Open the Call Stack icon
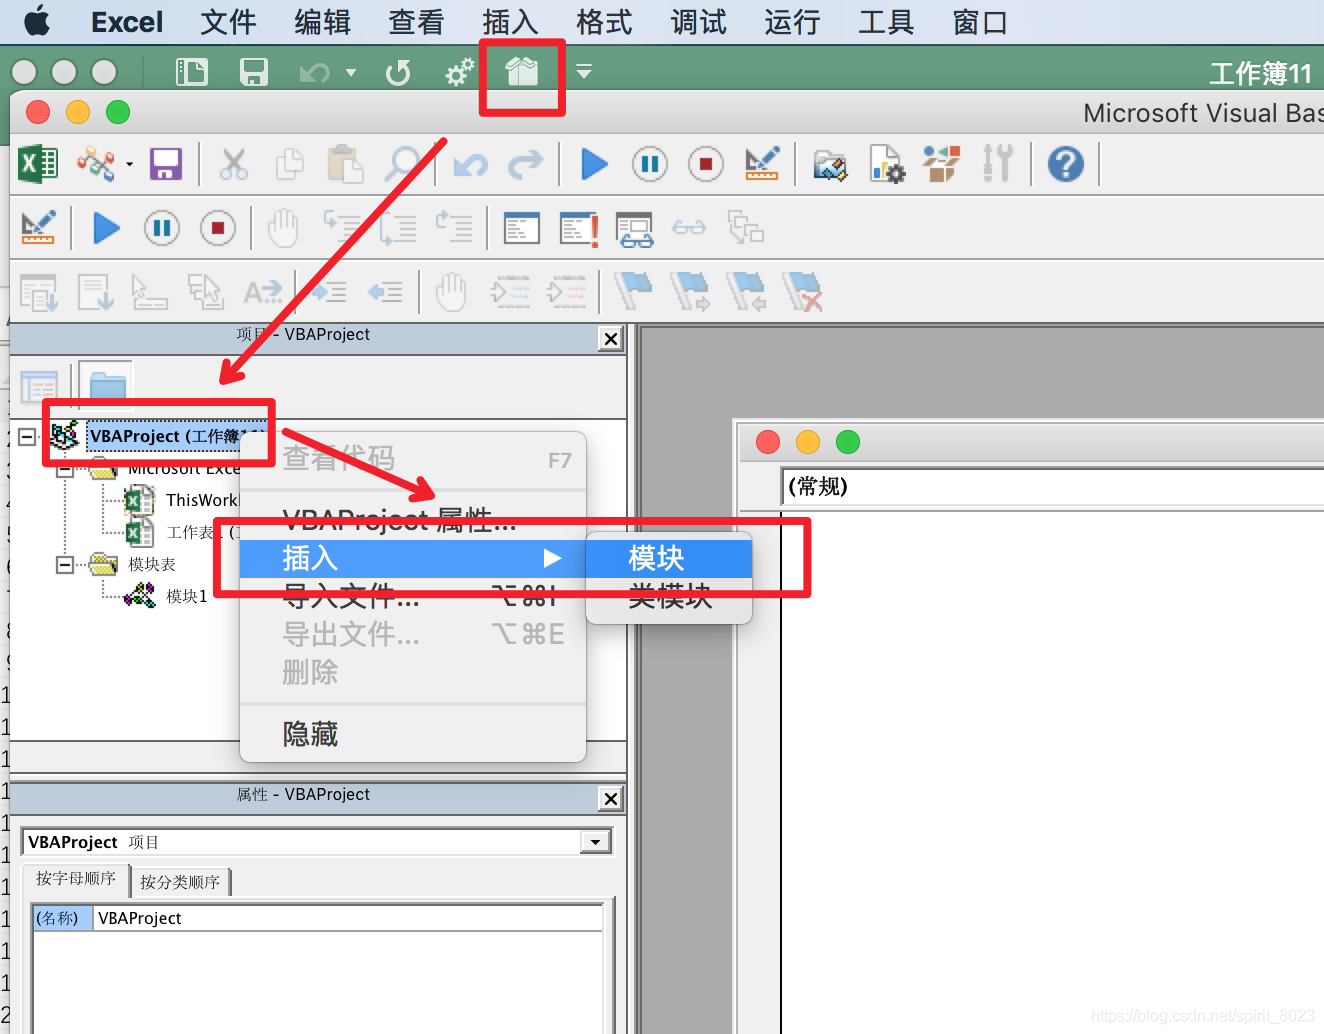1324x1034 pixels. pyautogui.click(x=746, y=228)
